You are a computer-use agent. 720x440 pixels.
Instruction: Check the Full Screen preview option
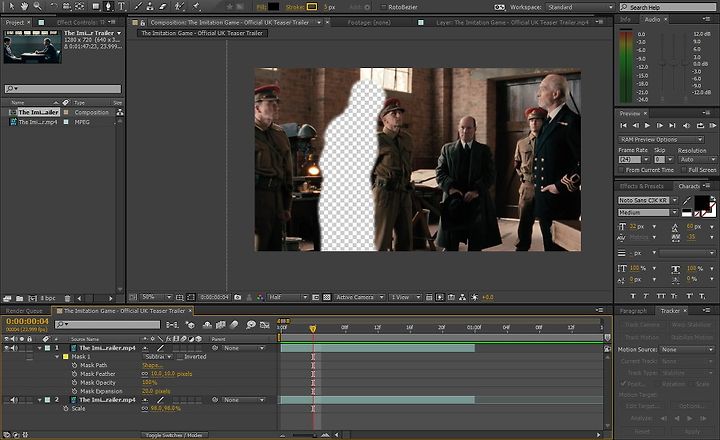[x=684, y=170]
